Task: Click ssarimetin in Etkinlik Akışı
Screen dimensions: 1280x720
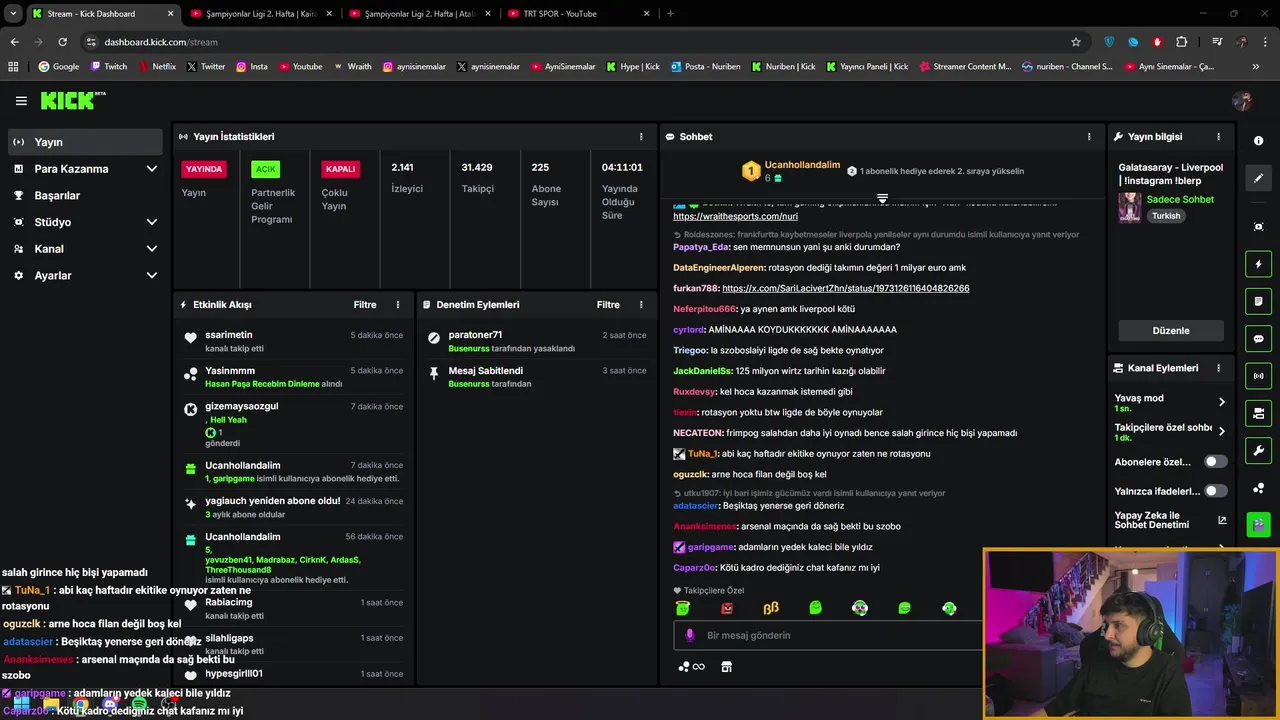Action: coord(229,335)
